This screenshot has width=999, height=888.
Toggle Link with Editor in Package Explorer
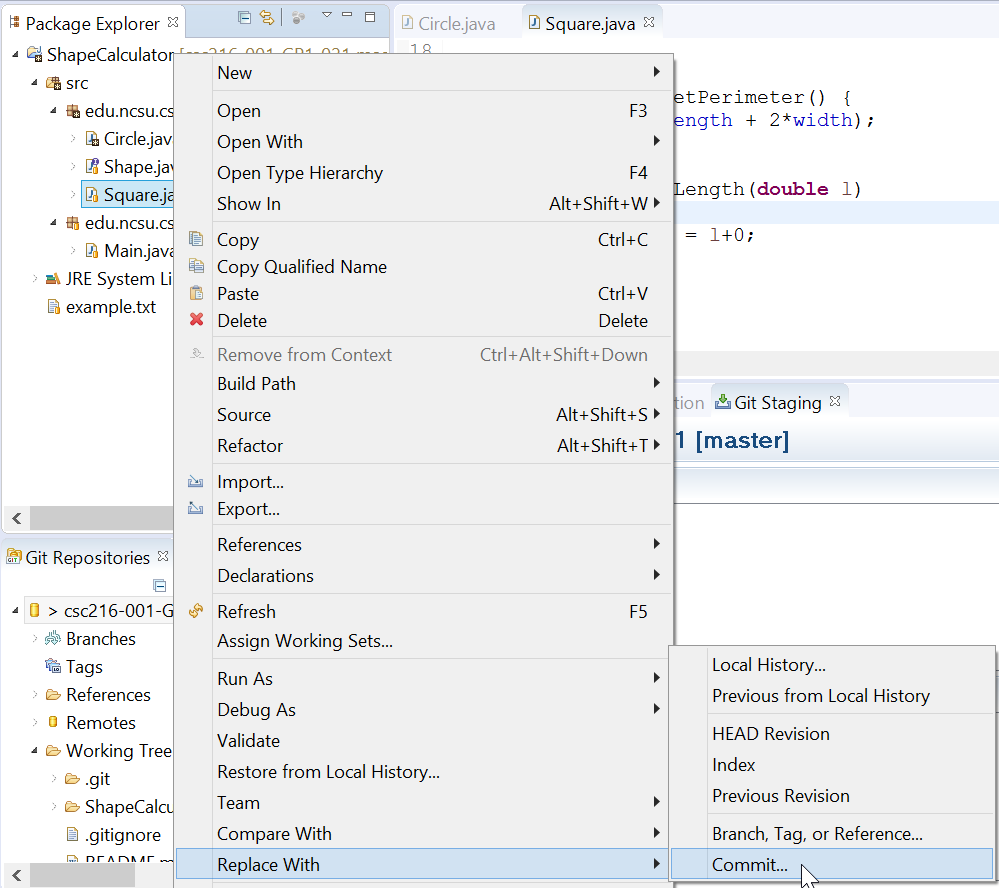pos(266,17)
